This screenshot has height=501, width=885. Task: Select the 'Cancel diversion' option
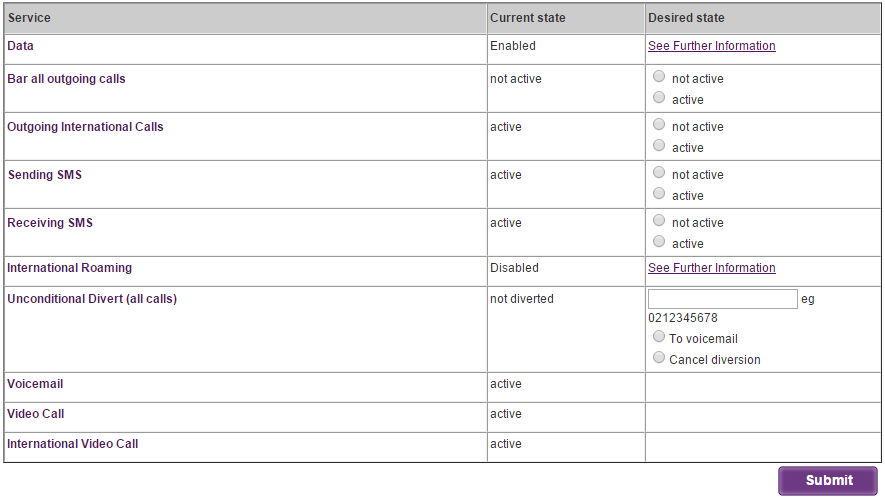coord(659,357)
